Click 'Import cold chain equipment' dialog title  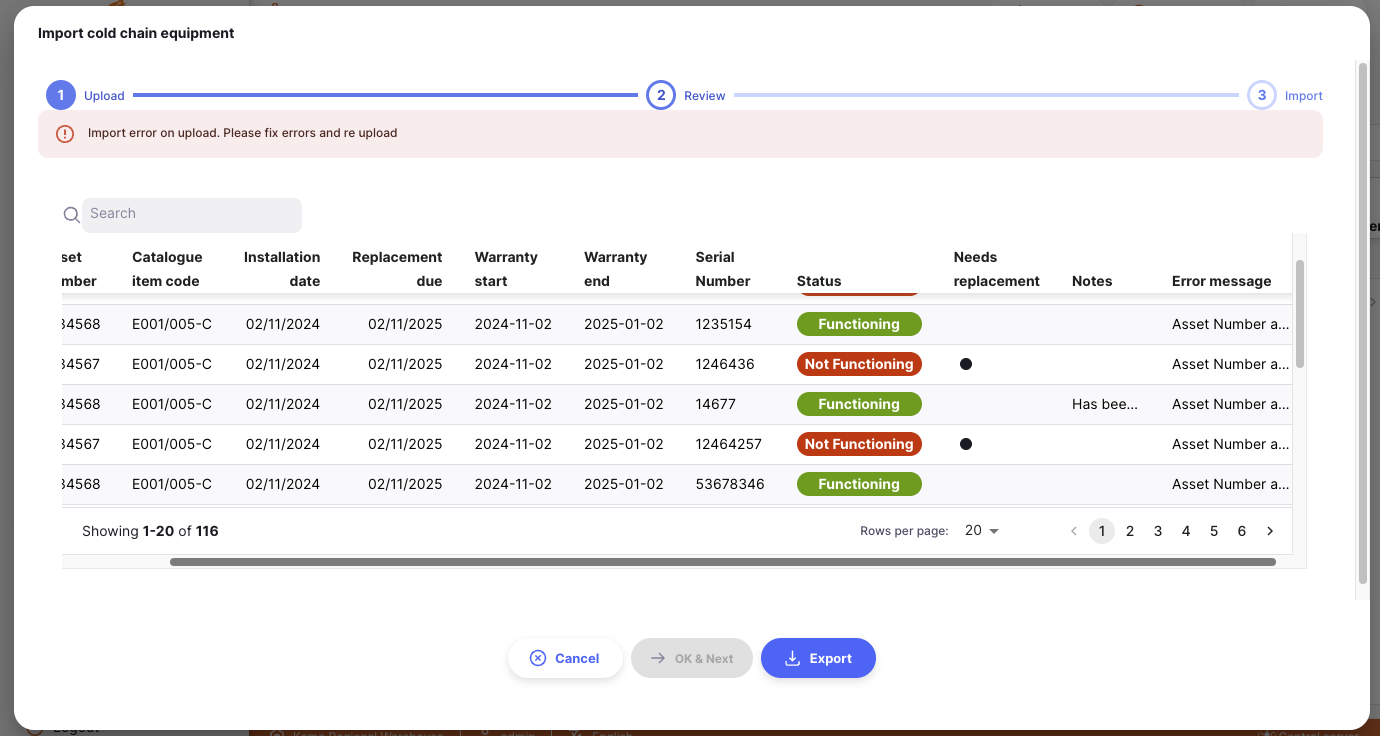click(x=136, y=33)
